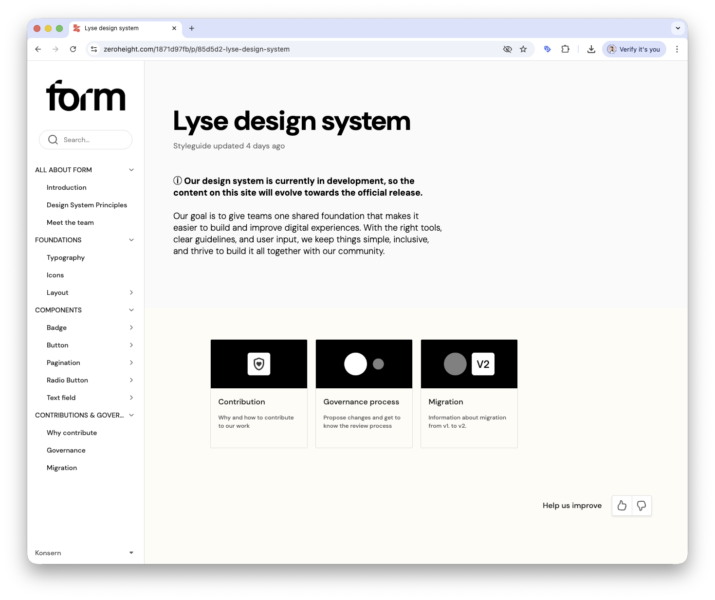The width and height of the screenshot is (715, 600).
Task: Open a new browser tab
Action: tap(192, 28)
